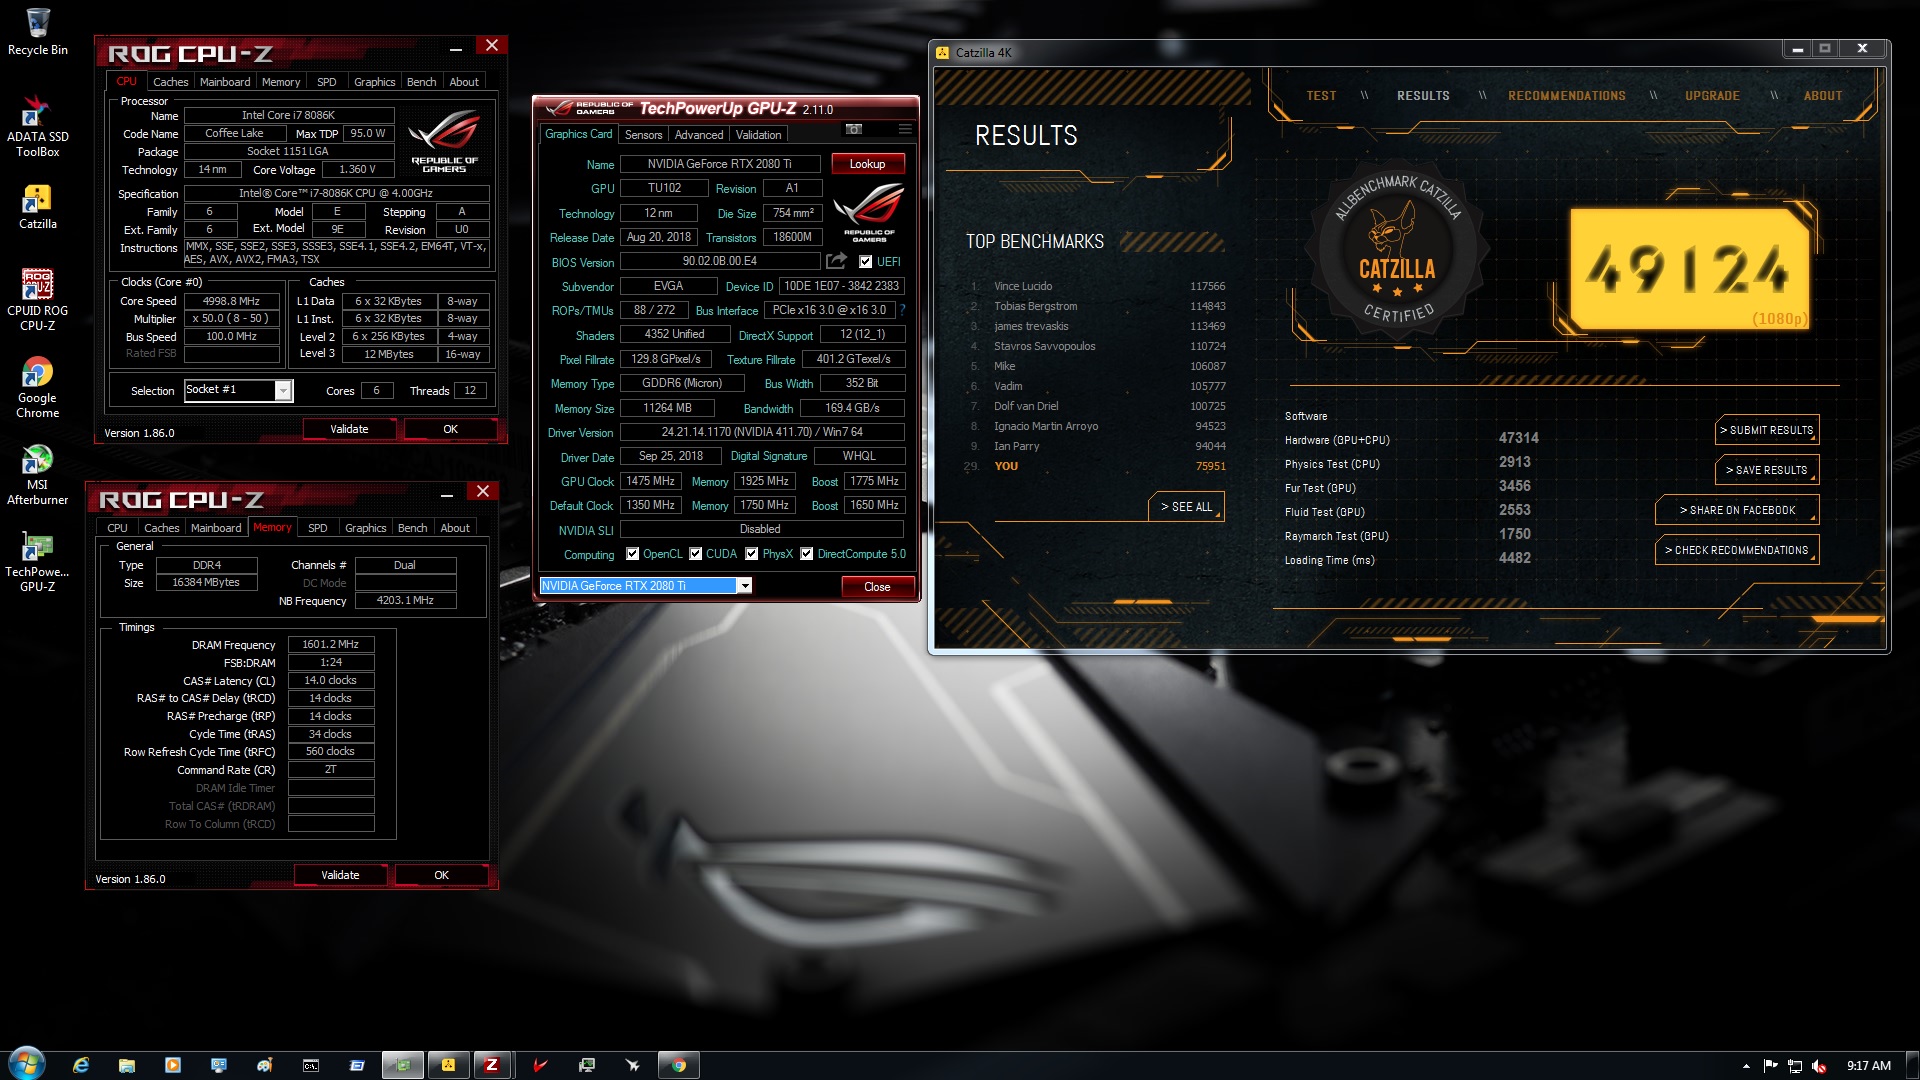1920x1080 pixels.
Task: Open CPUID ROG CPU-Z desktop shortcut
Action: click(x=37, y=299)
